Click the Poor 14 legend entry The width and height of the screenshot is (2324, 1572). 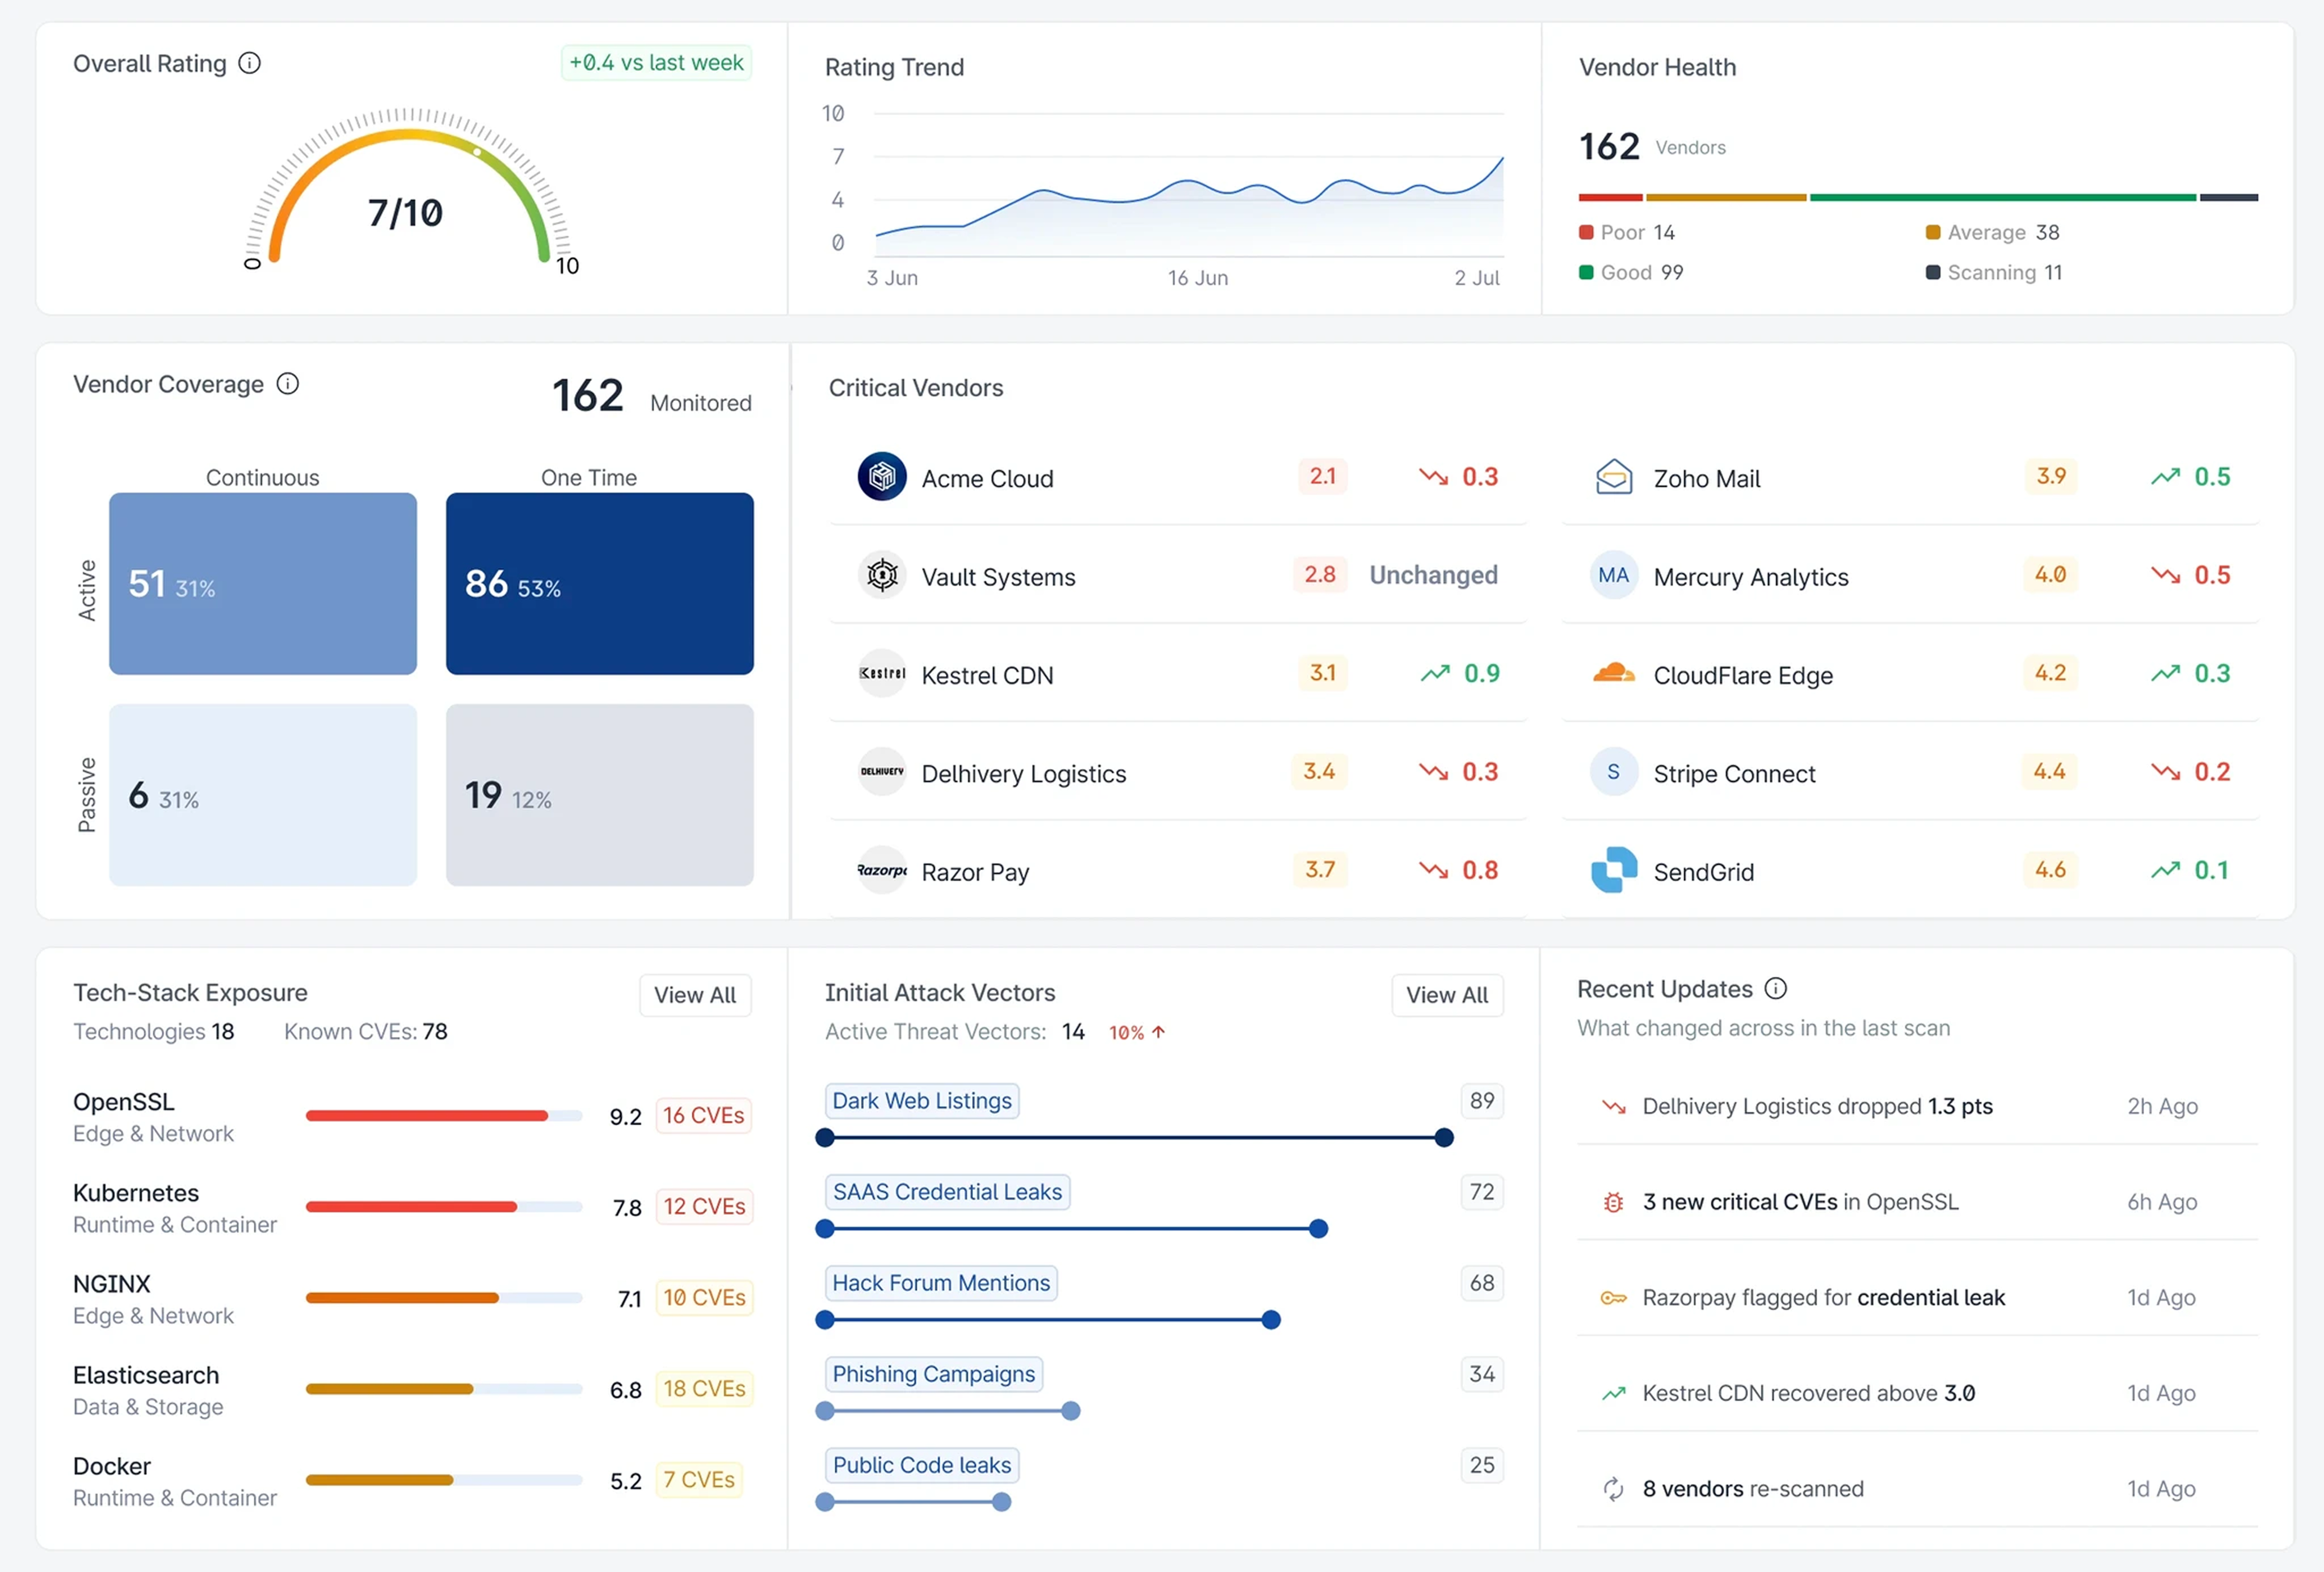pyautogui.click(x=1627, y=232)
